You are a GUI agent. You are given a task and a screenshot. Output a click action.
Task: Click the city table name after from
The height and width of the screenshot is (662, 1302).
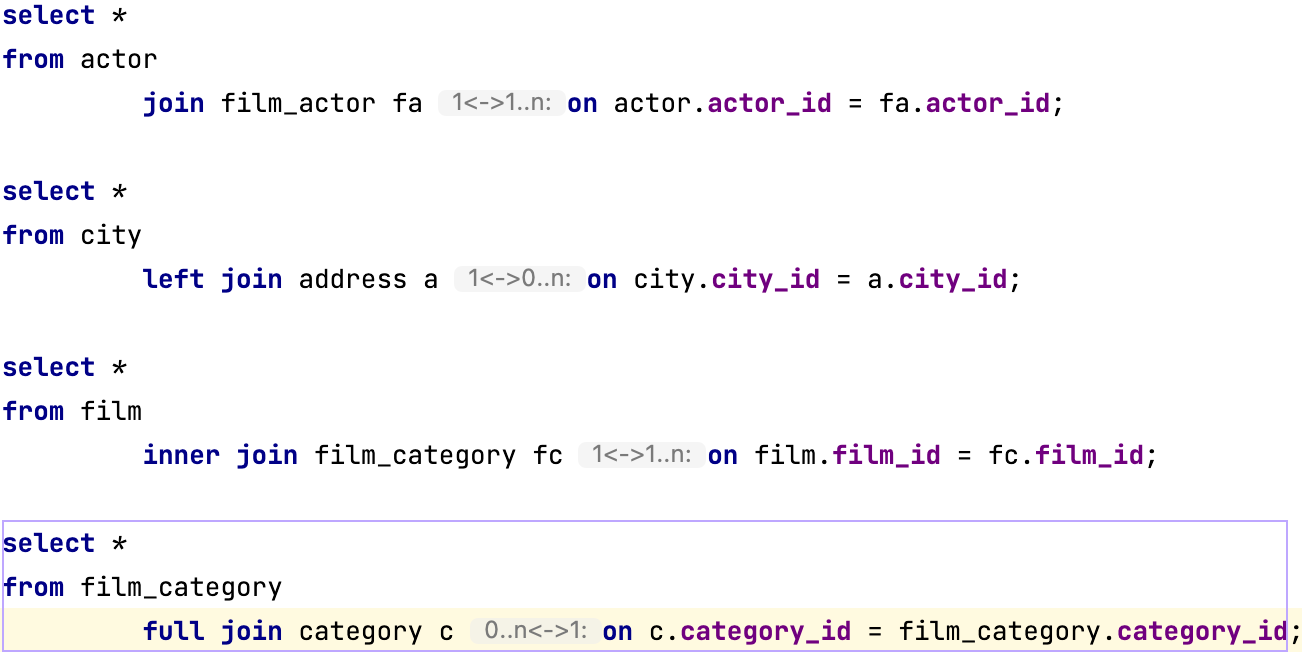[110, 235]
